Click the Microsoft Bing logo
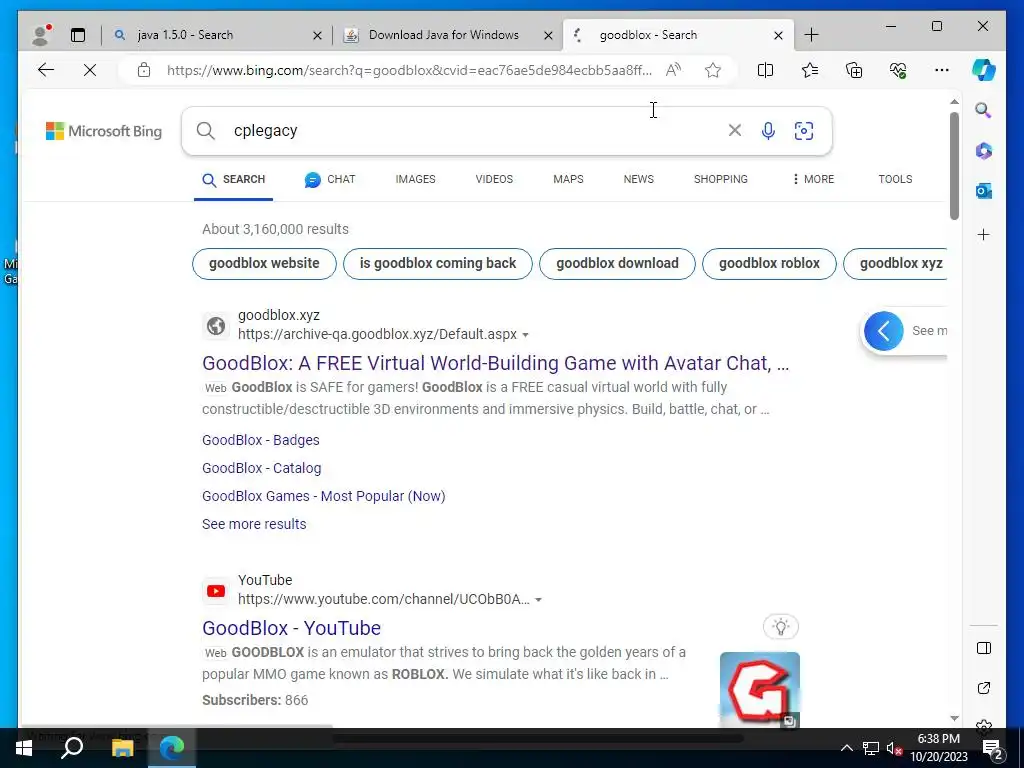 pos(104,131)
